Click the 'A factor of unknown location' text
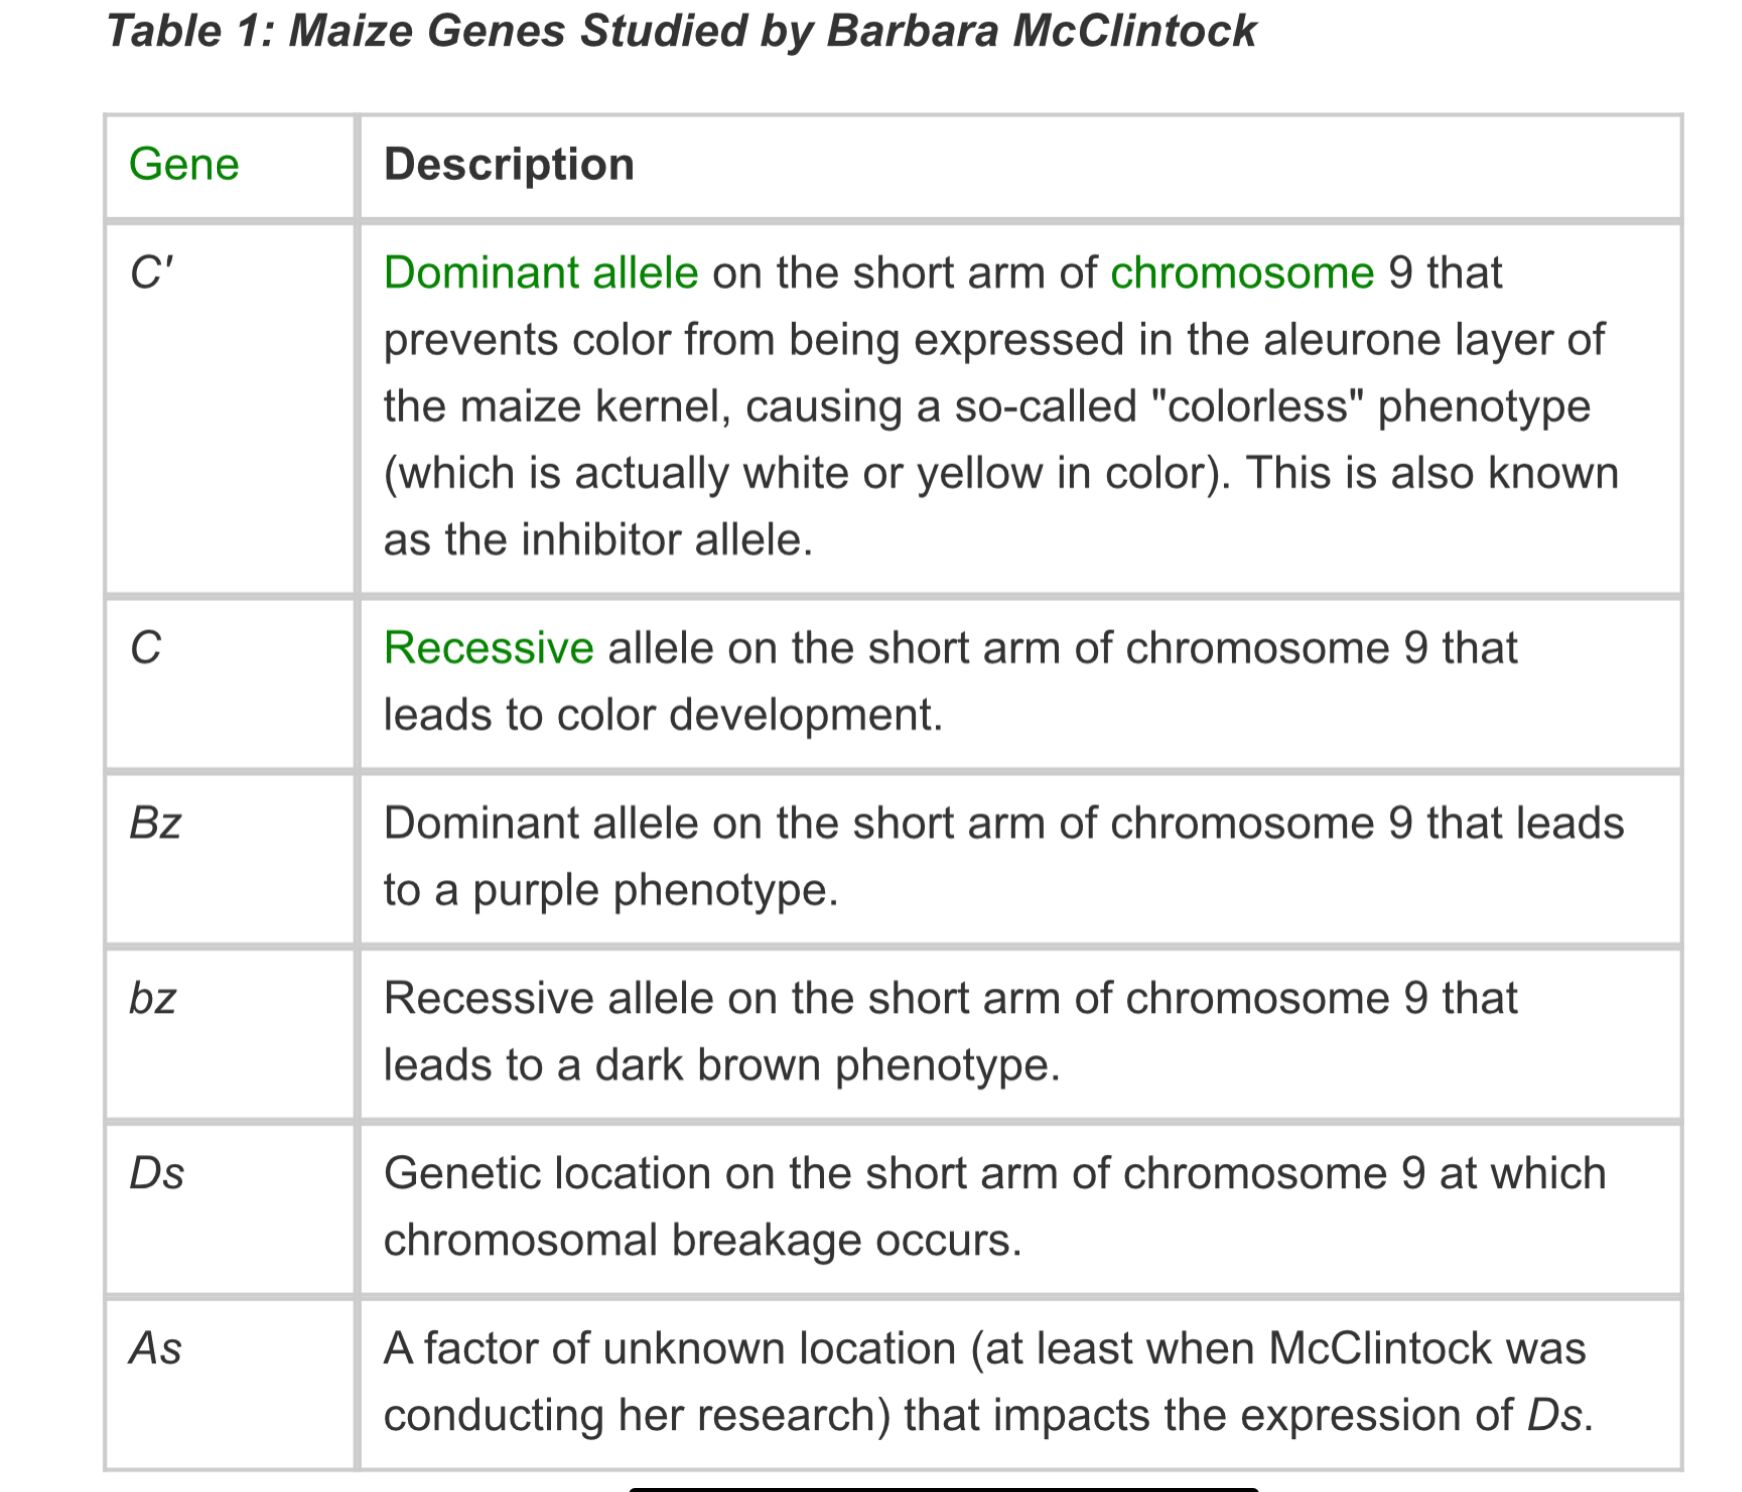Image resolution: width=1742 pixels, height=1492 pixels. point(670,1348)
